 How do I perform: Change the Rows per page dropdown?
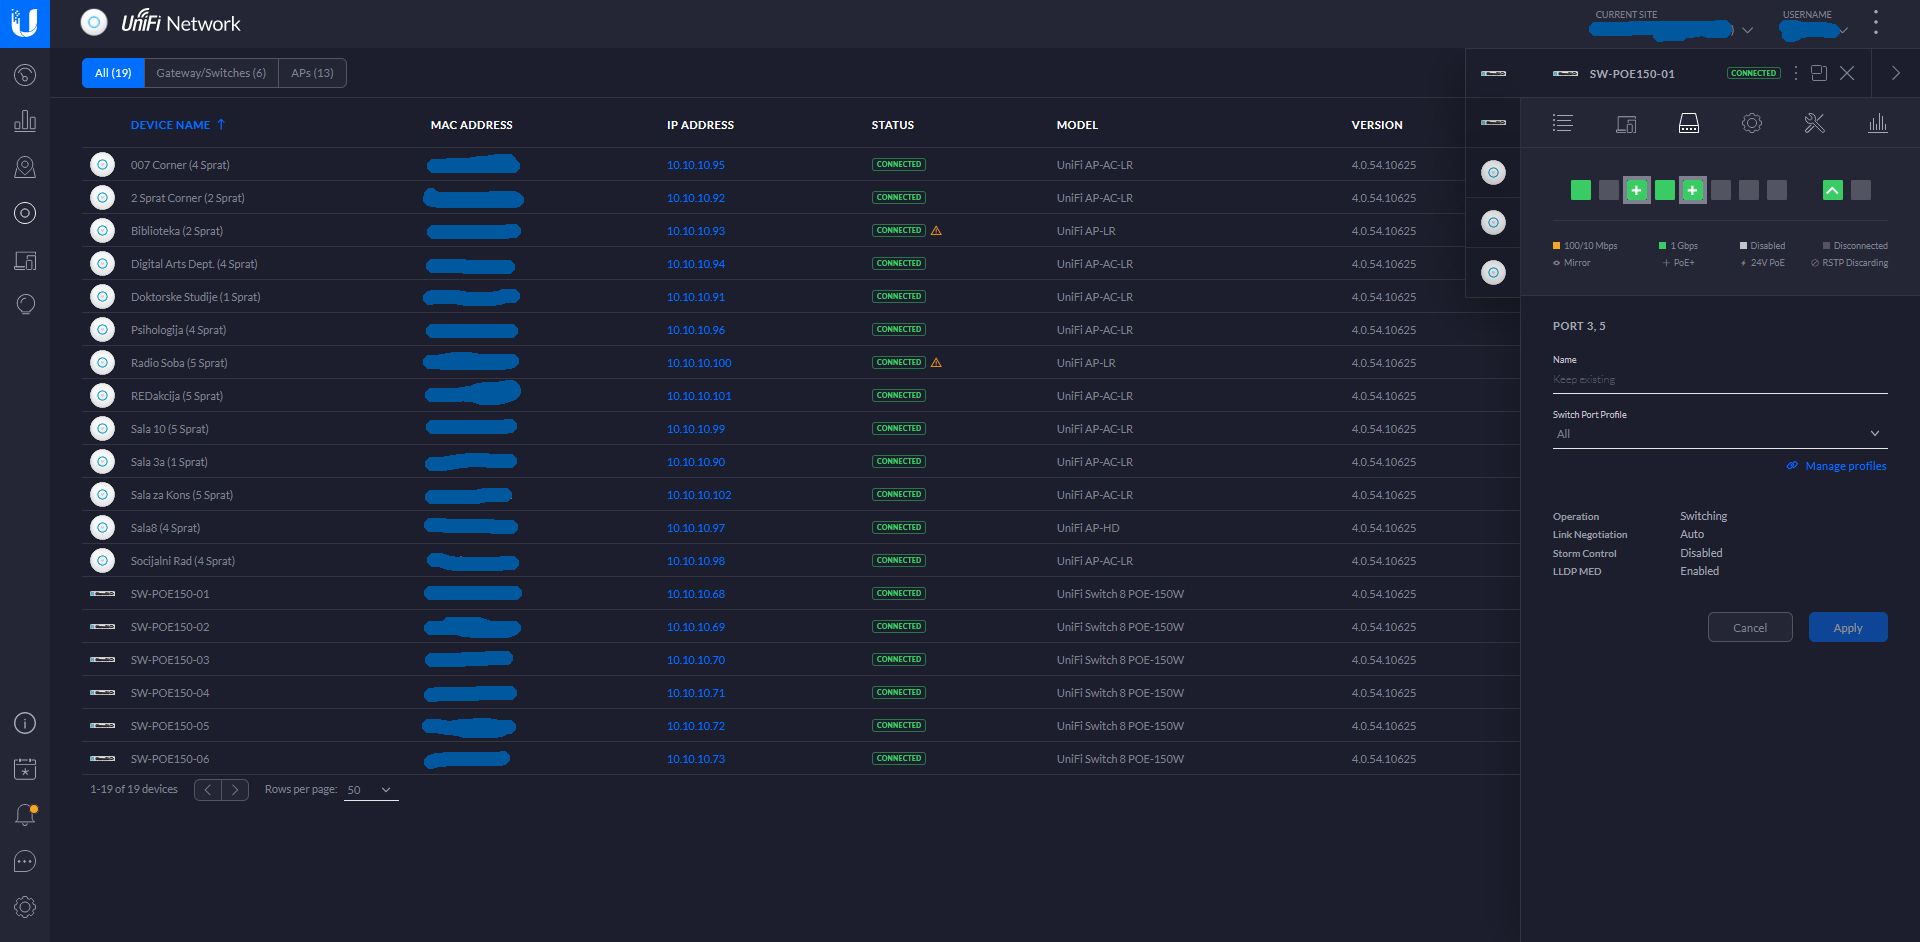coord(370,790)
